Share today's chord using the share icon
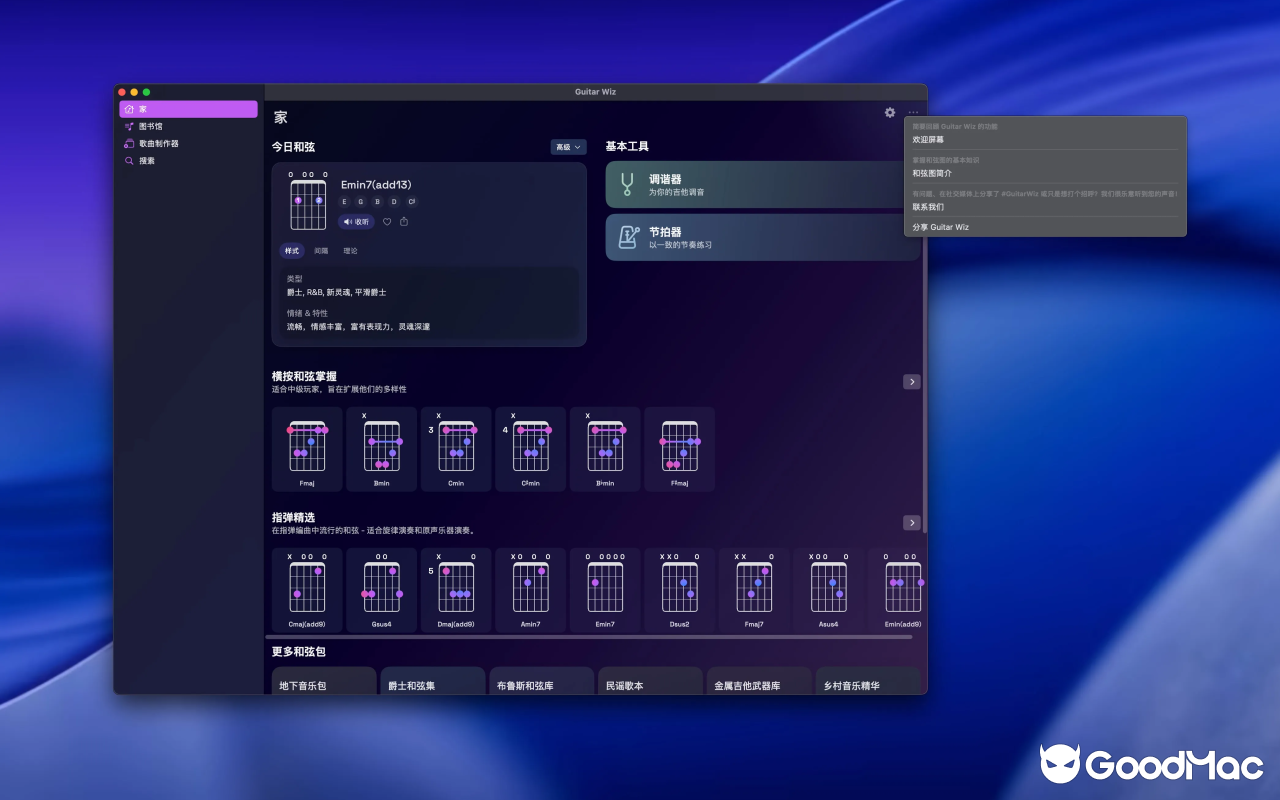1280x800 pixels. pyautogui.click(x=404, y=222)
